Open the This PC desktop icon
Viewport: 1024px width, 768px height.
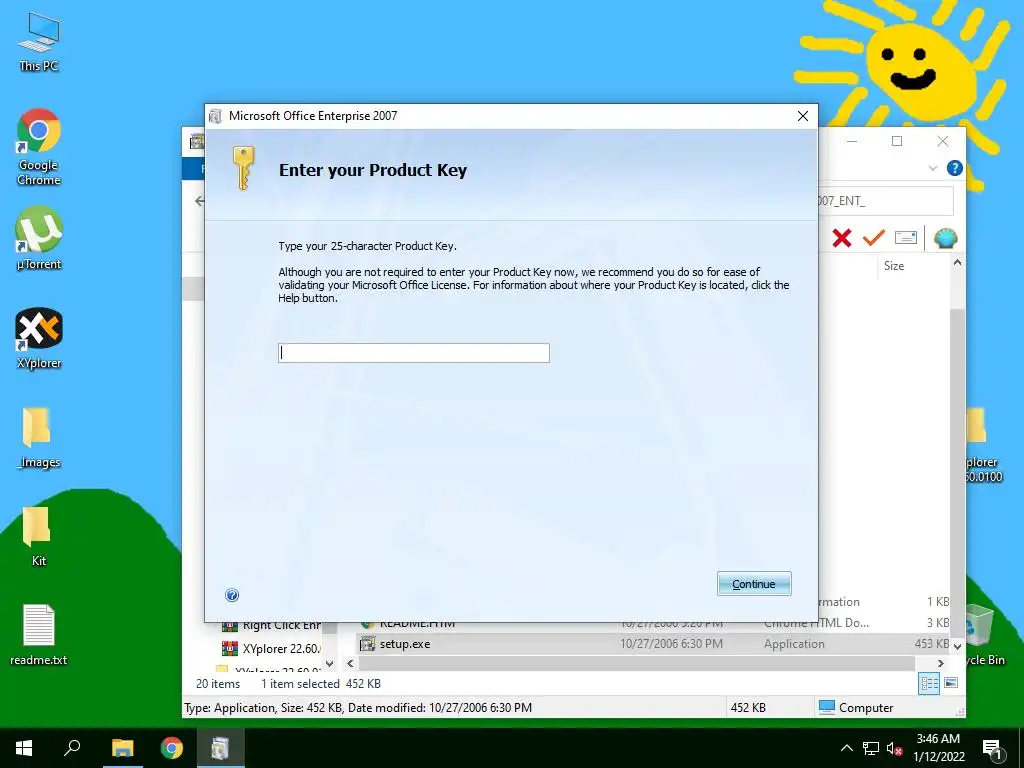[x=39, y=42]
